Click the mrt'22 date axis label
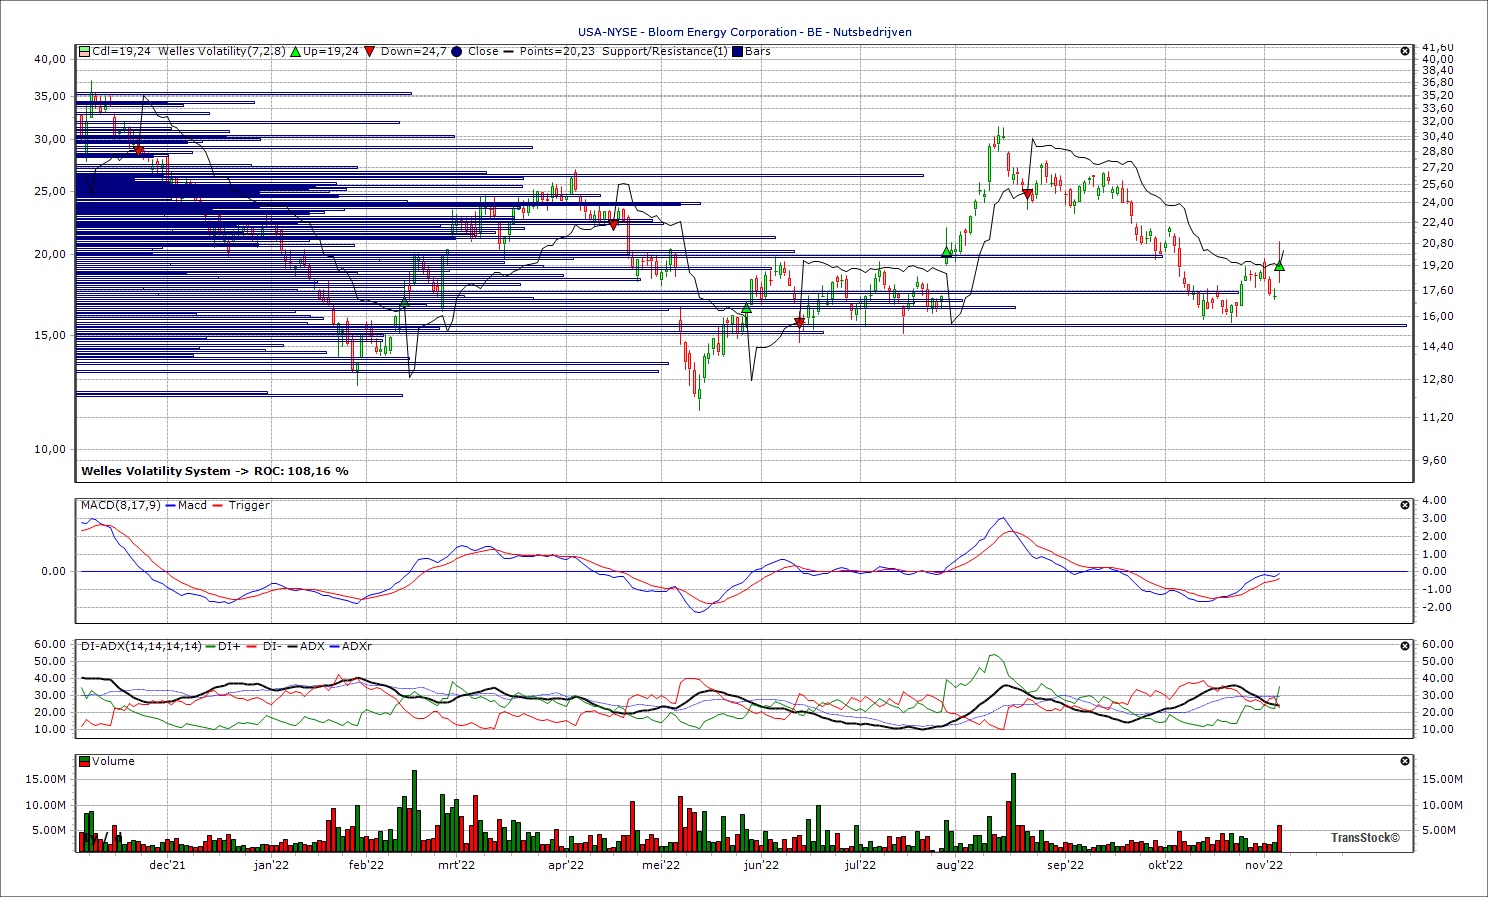The image size is (1488, 897). 456,865
